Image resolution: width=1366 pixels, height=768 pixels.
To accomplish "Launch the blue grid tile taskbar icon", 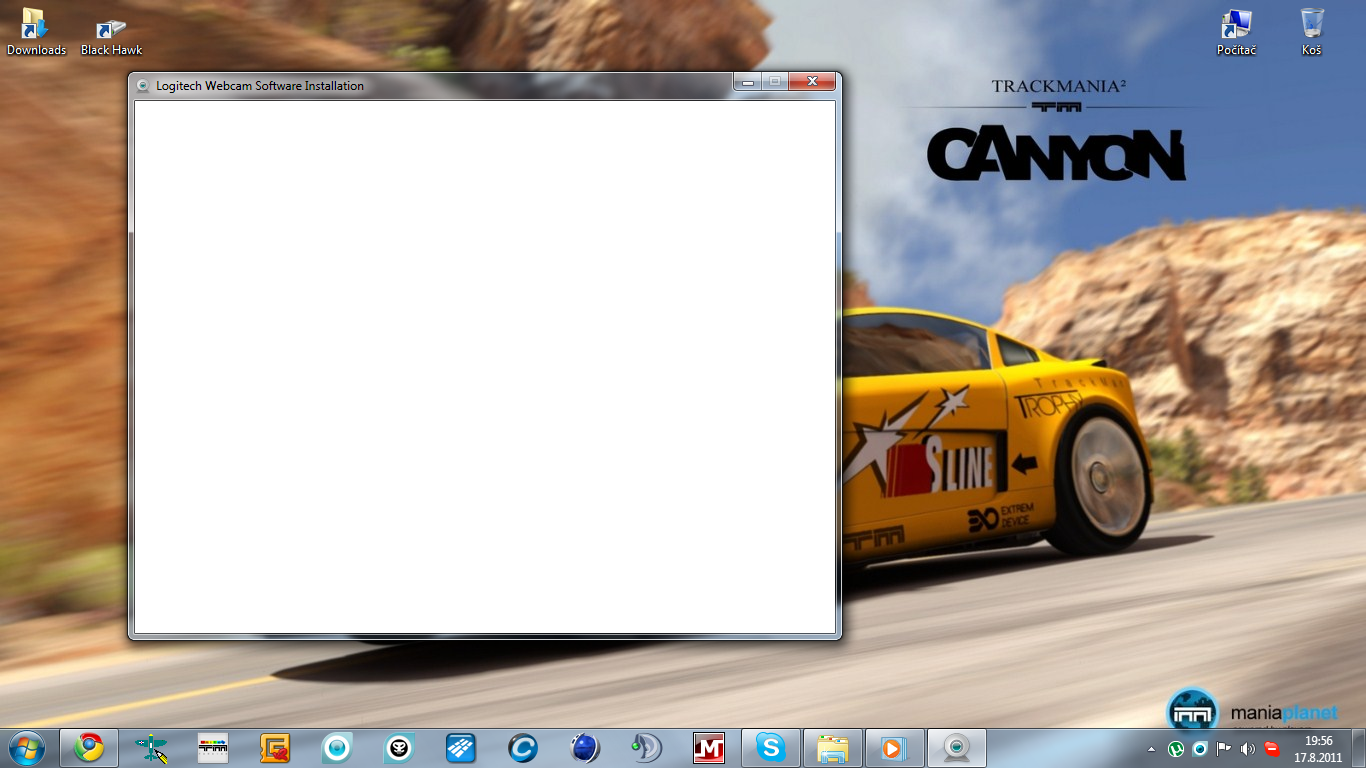I will (x=461, y=747).
